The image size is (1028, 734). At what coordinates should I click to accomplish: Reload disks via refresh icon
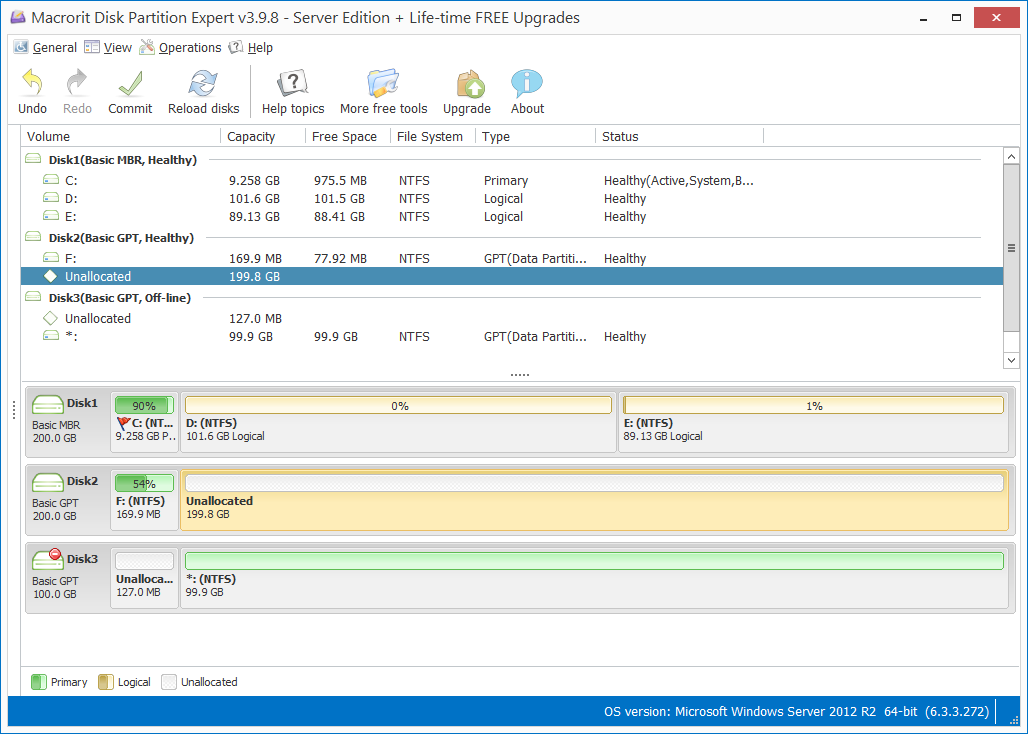tap(203, 83)
